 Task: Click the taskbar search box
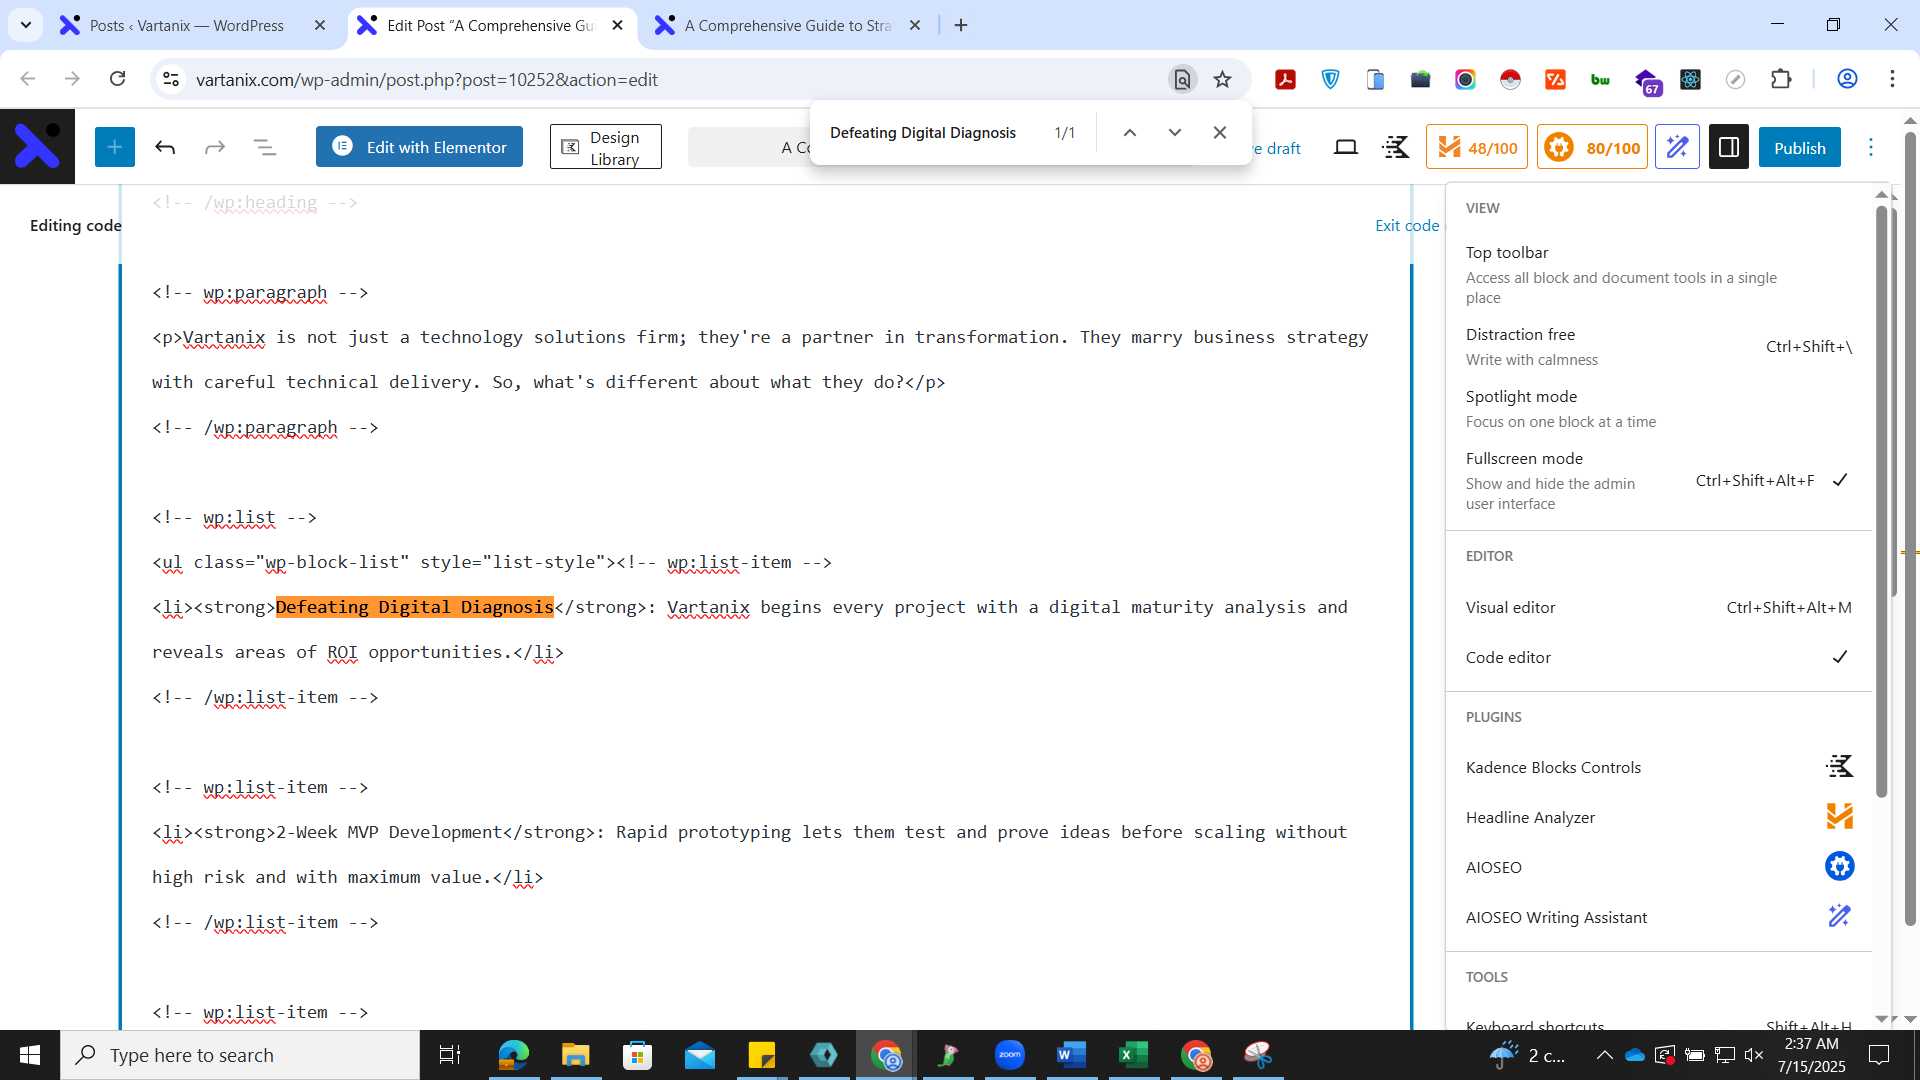coord(240,1055)
